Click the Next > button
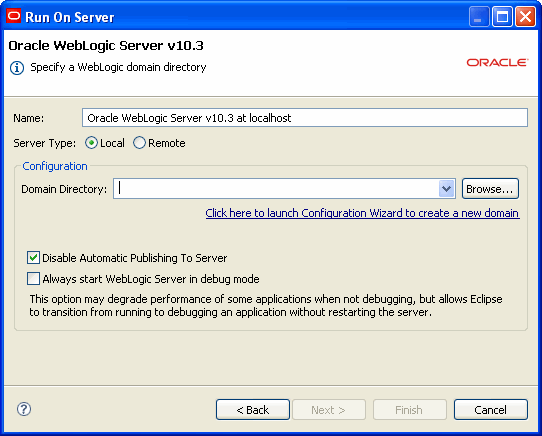Image resolution: width=542 pixels, height=436 pixels. point(329,410)
